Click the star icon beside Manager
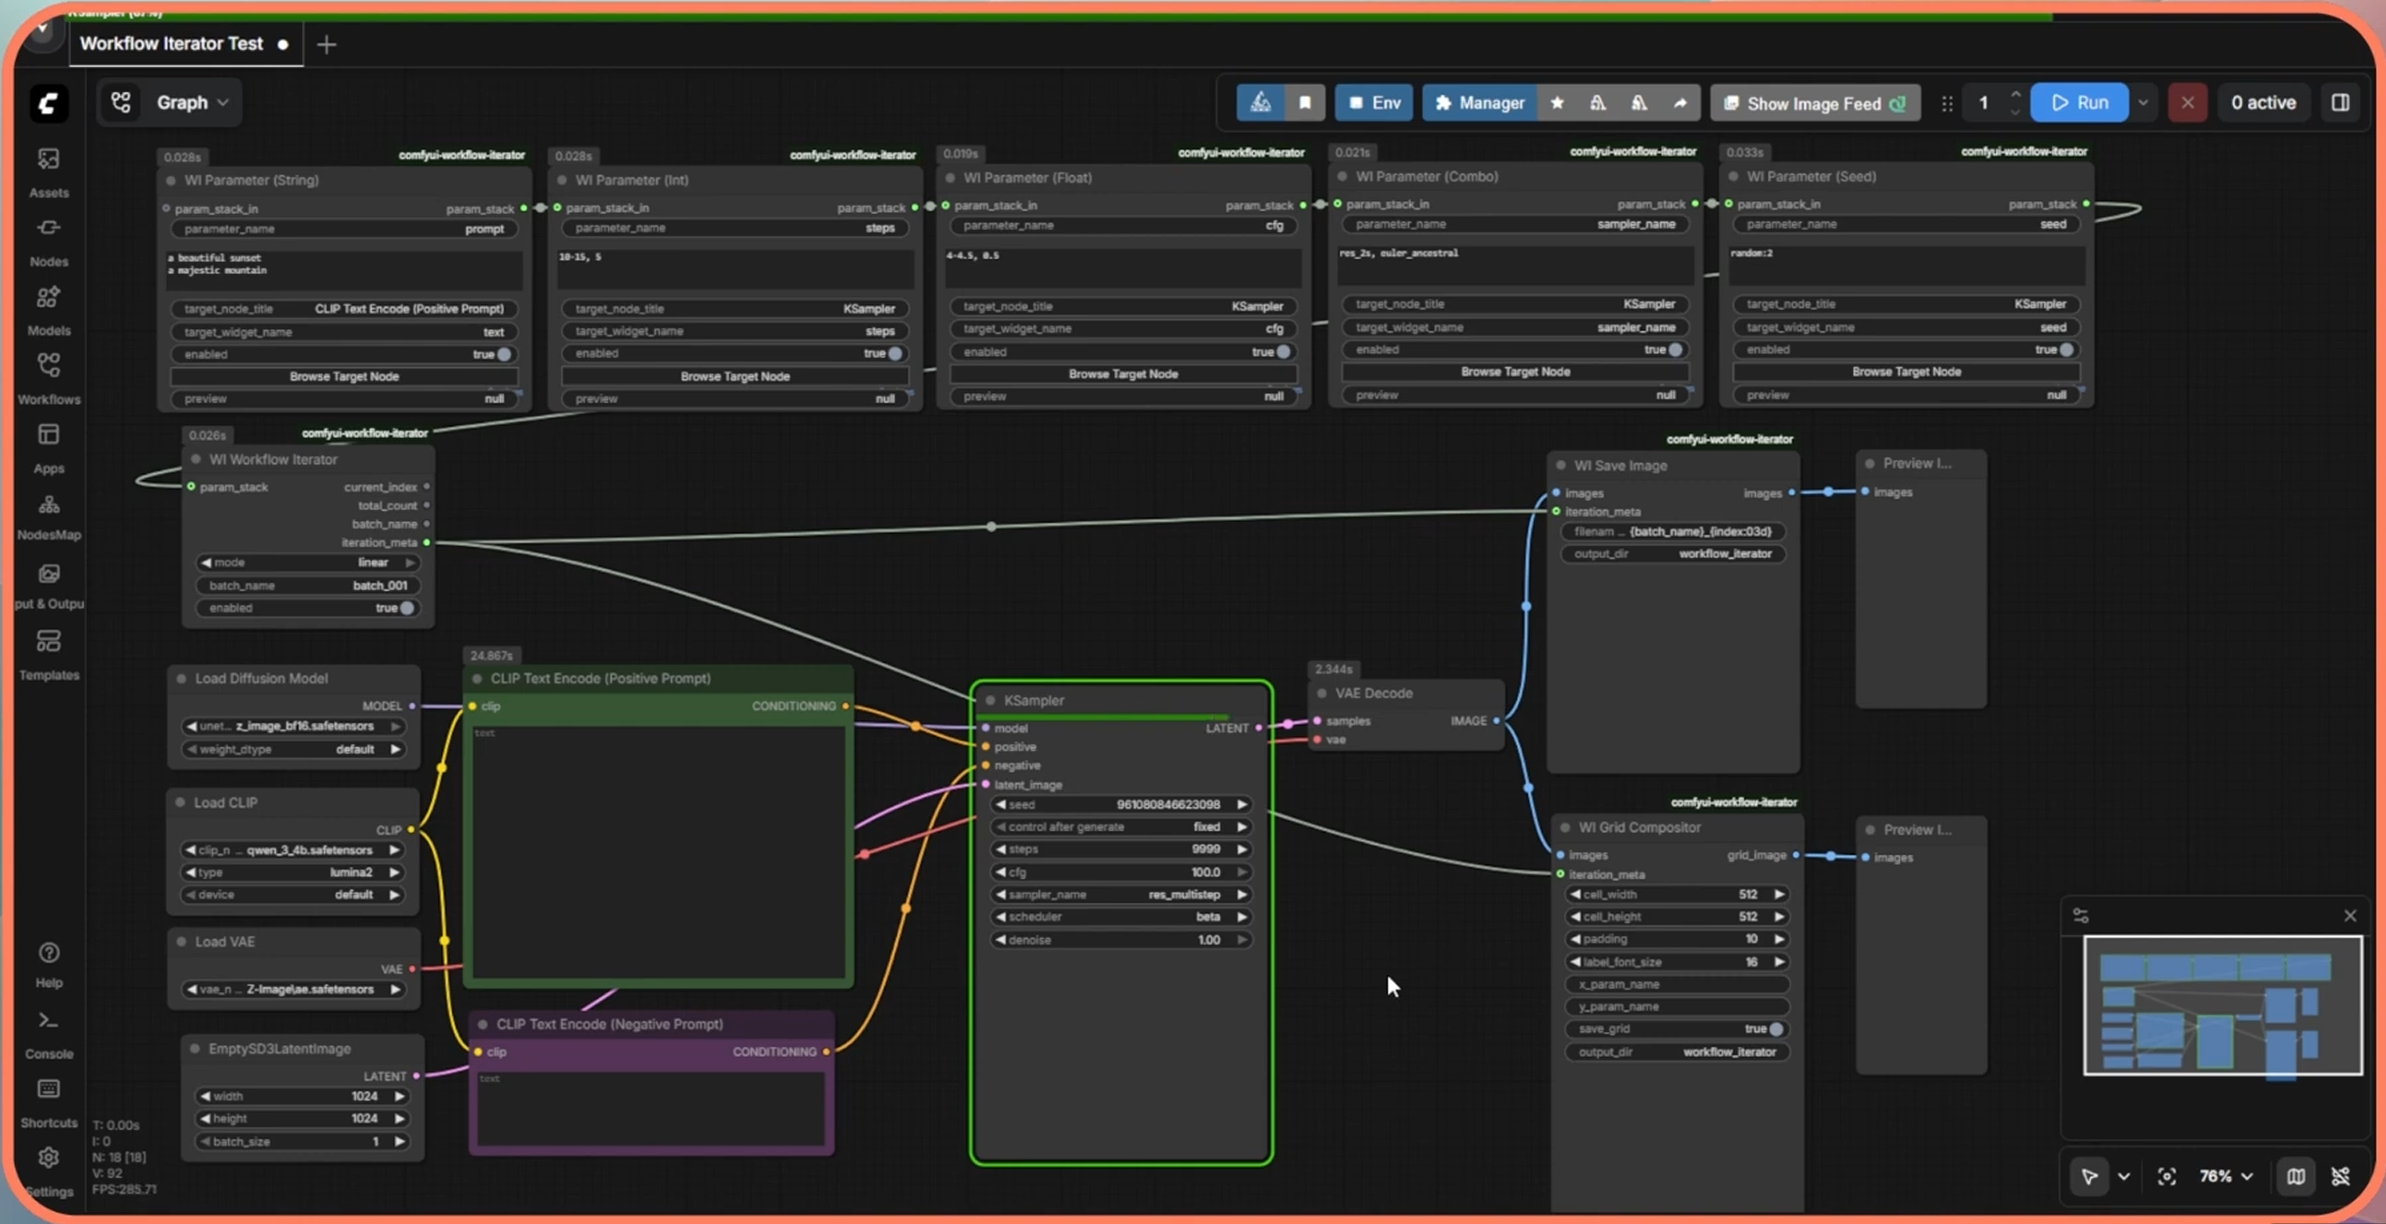The height and width of the screenshot is (1224, 2386). [x=1557, y=103]
